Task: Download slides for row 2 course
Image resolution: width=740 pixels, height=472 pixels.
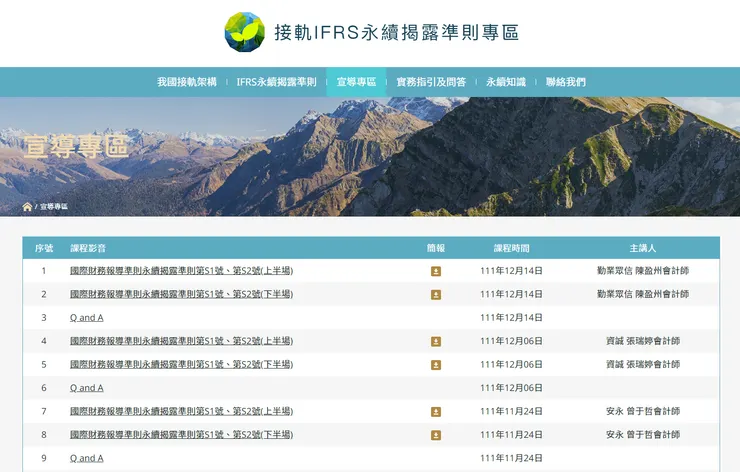Action: click(436, 295)
